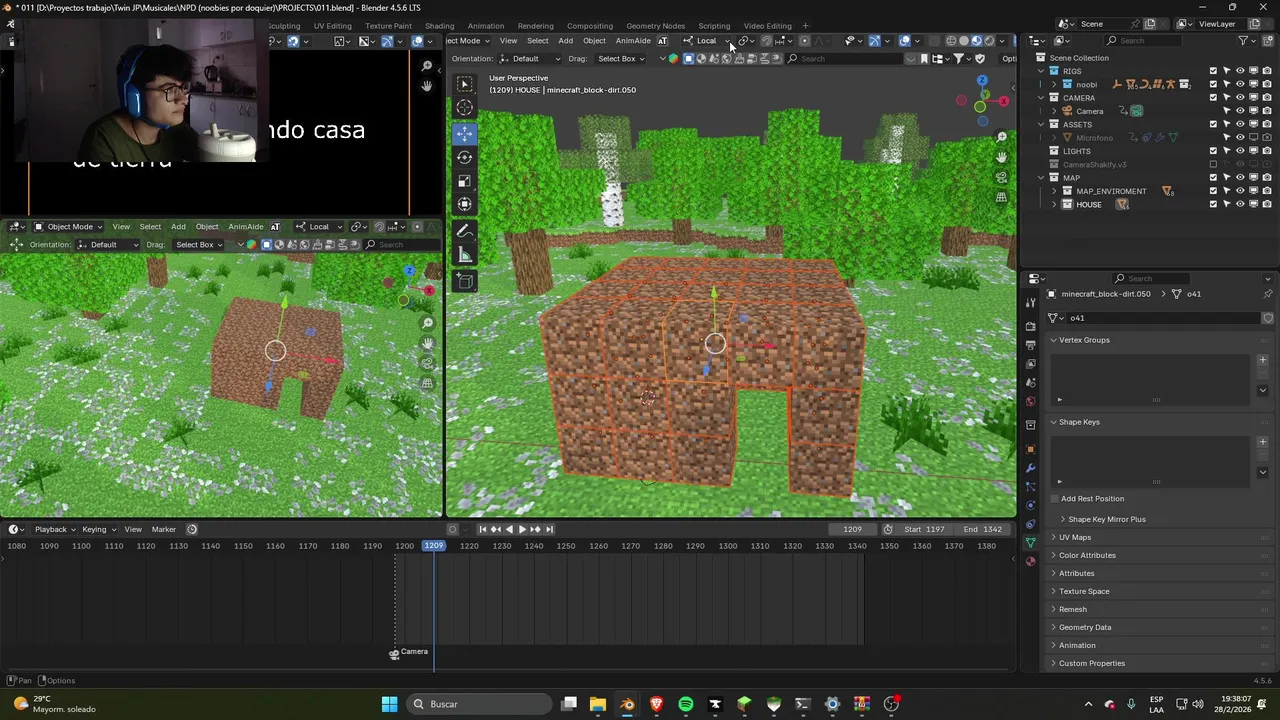Open AnimAide menu in main viewport header
This screenshot has width=1280, height=720.
(x=633, y=41)
